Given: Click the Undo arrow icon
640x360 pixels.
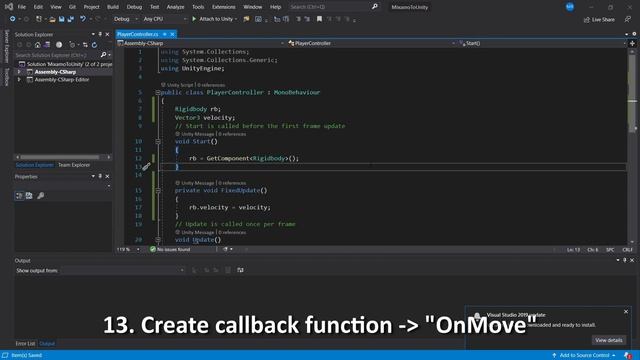Looking at the screenshot, I should [x=83, y=19].
